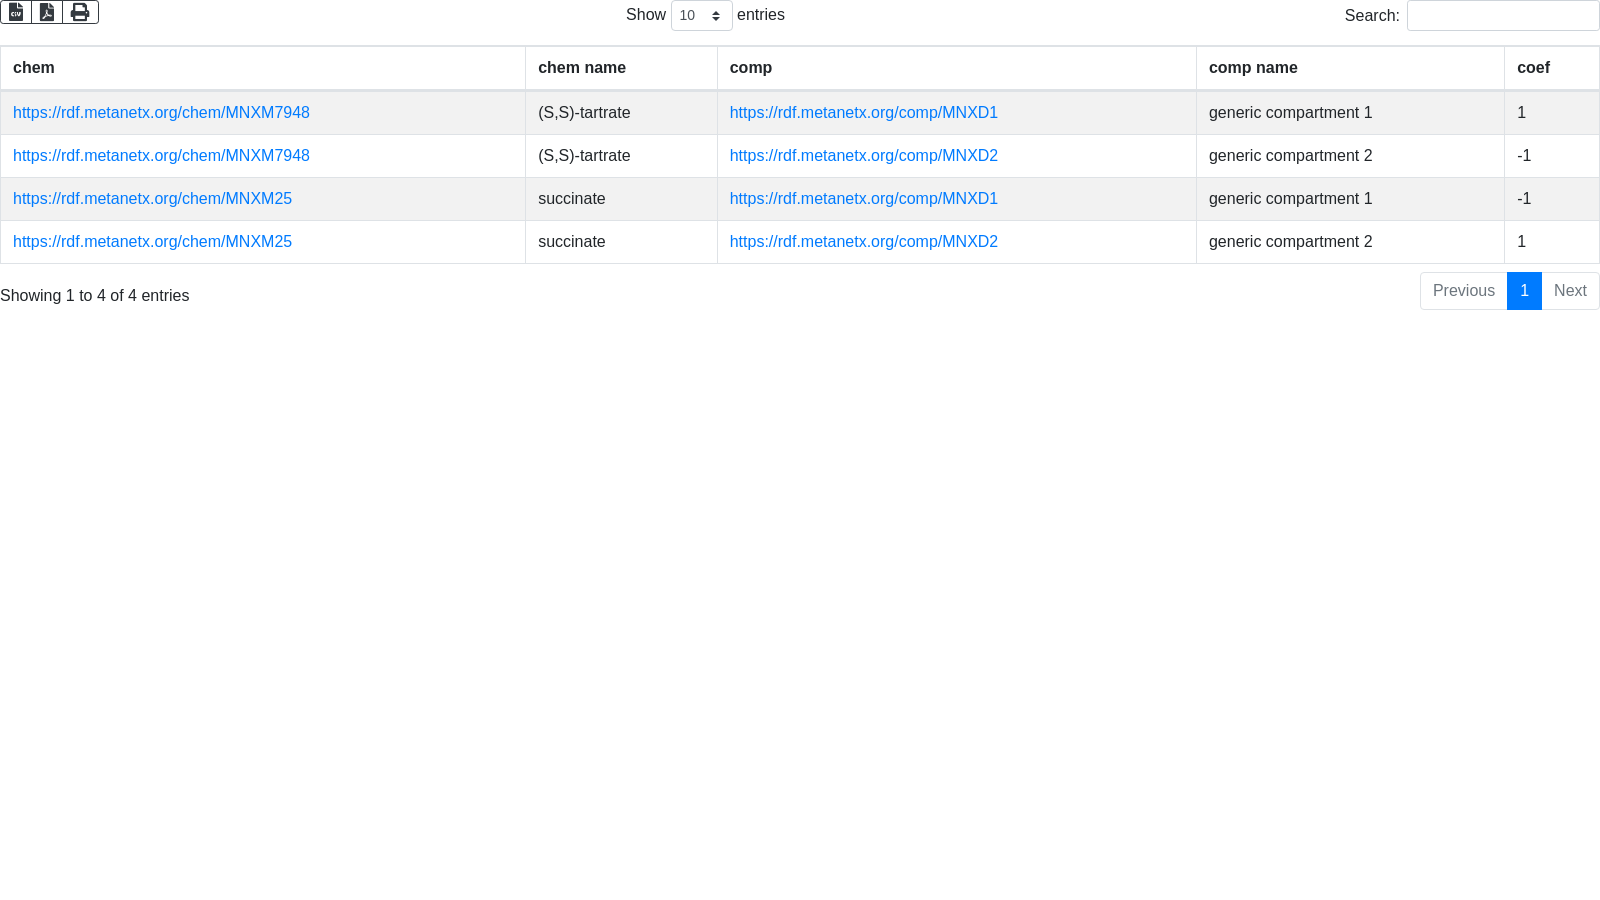Open the MNXD1 compartment link in the succinate row
The height and width of the screenshot is (900, 1600).
[863, 199]
